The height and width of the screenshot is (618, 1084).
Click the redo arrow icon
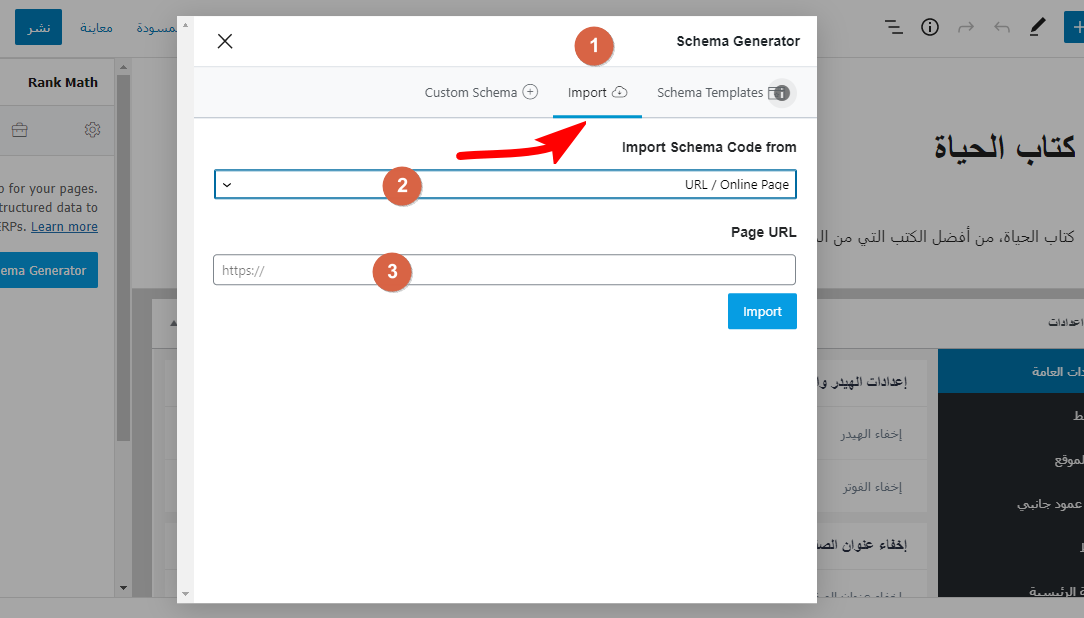coord(965,27)
